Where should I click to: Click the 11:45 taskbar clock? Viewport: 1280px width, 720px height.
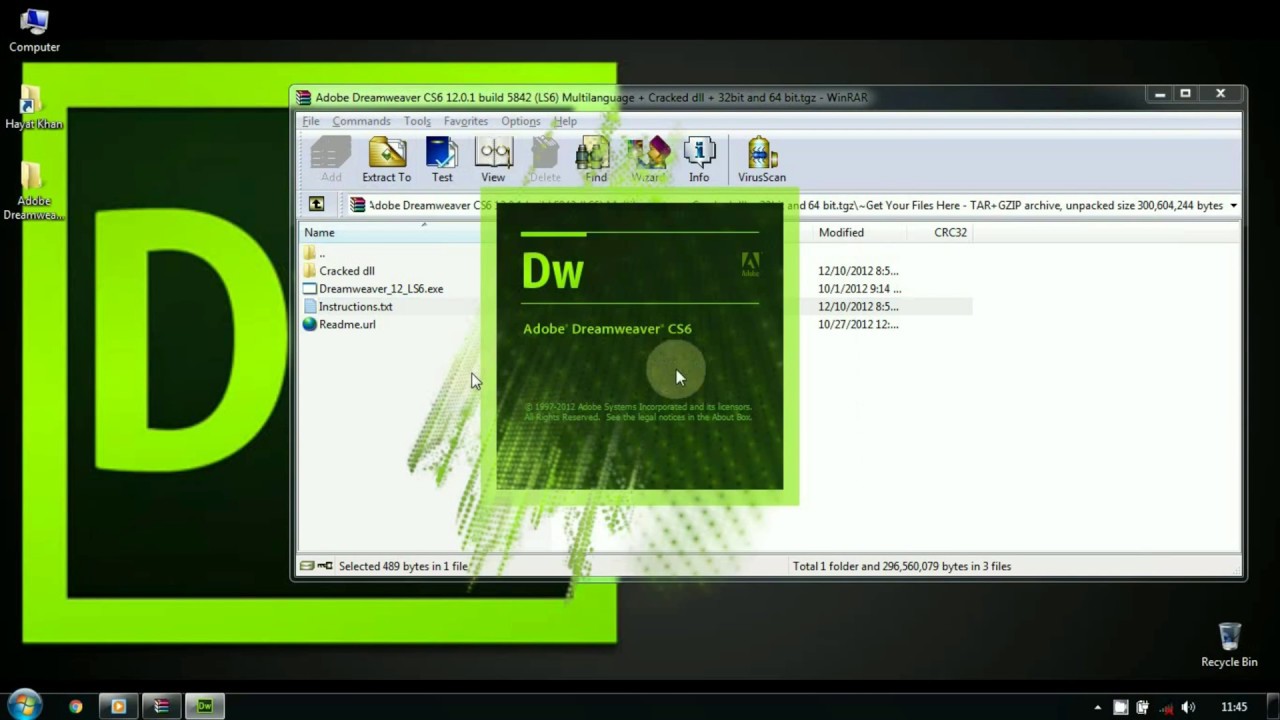click(x=1233, y=707)
